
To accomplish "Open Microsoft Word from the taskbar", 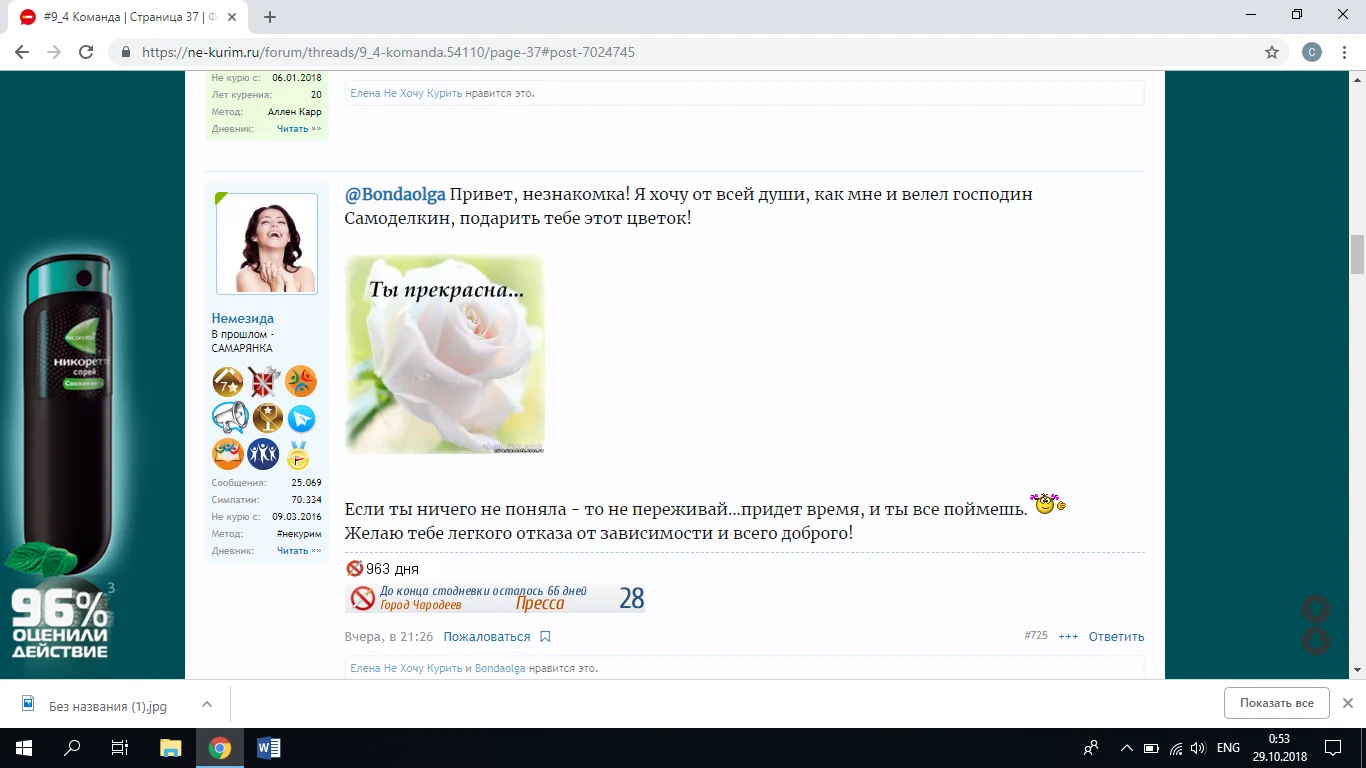I will point(267,747).
